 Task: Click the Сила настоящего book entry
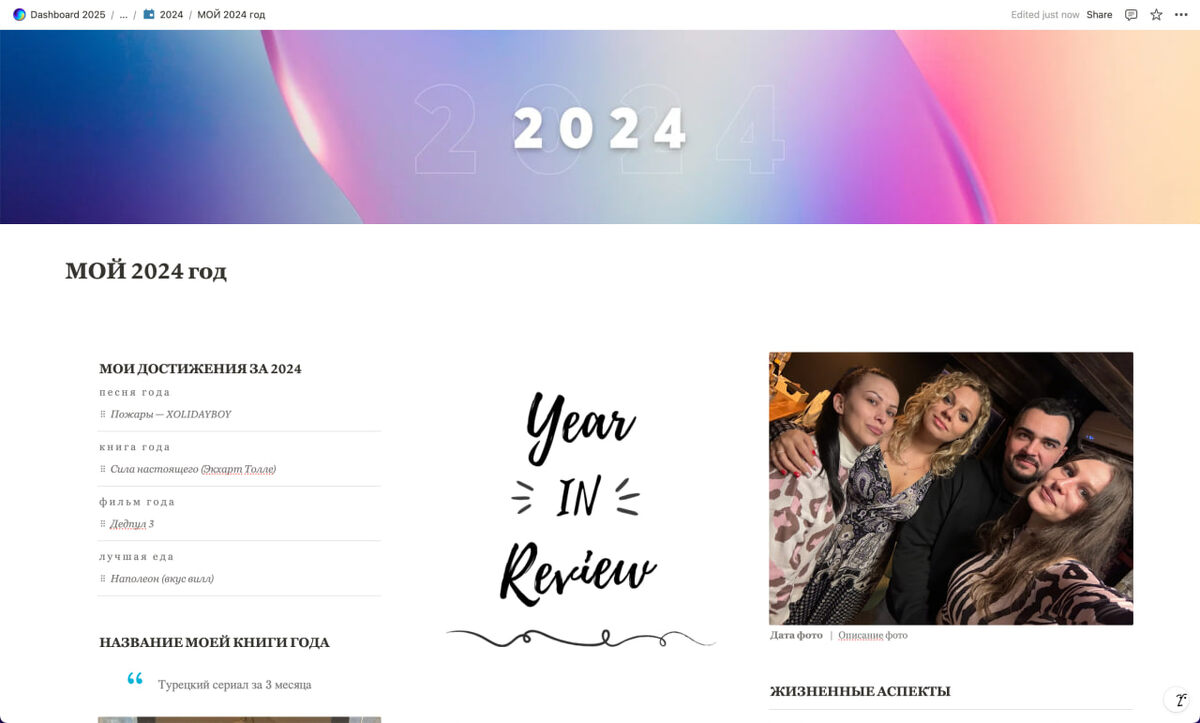(193, 469)
